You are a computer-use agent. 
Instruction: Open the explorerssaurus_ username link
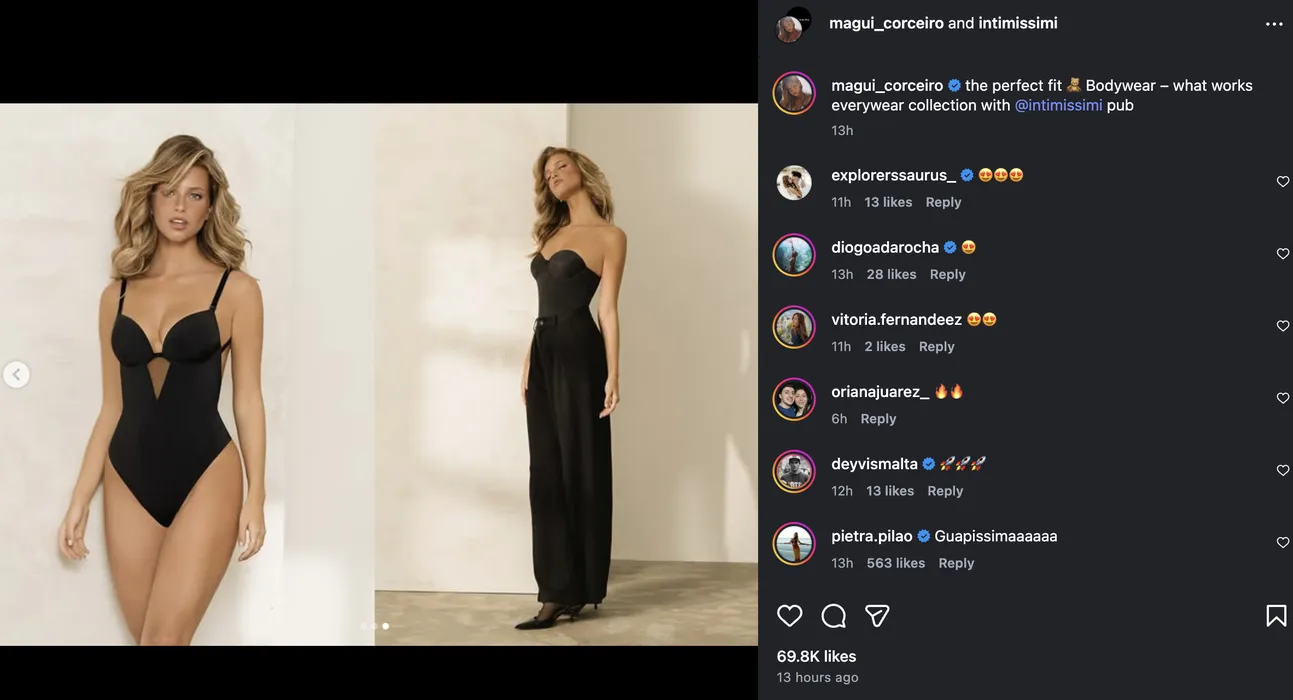pos(893,175)
